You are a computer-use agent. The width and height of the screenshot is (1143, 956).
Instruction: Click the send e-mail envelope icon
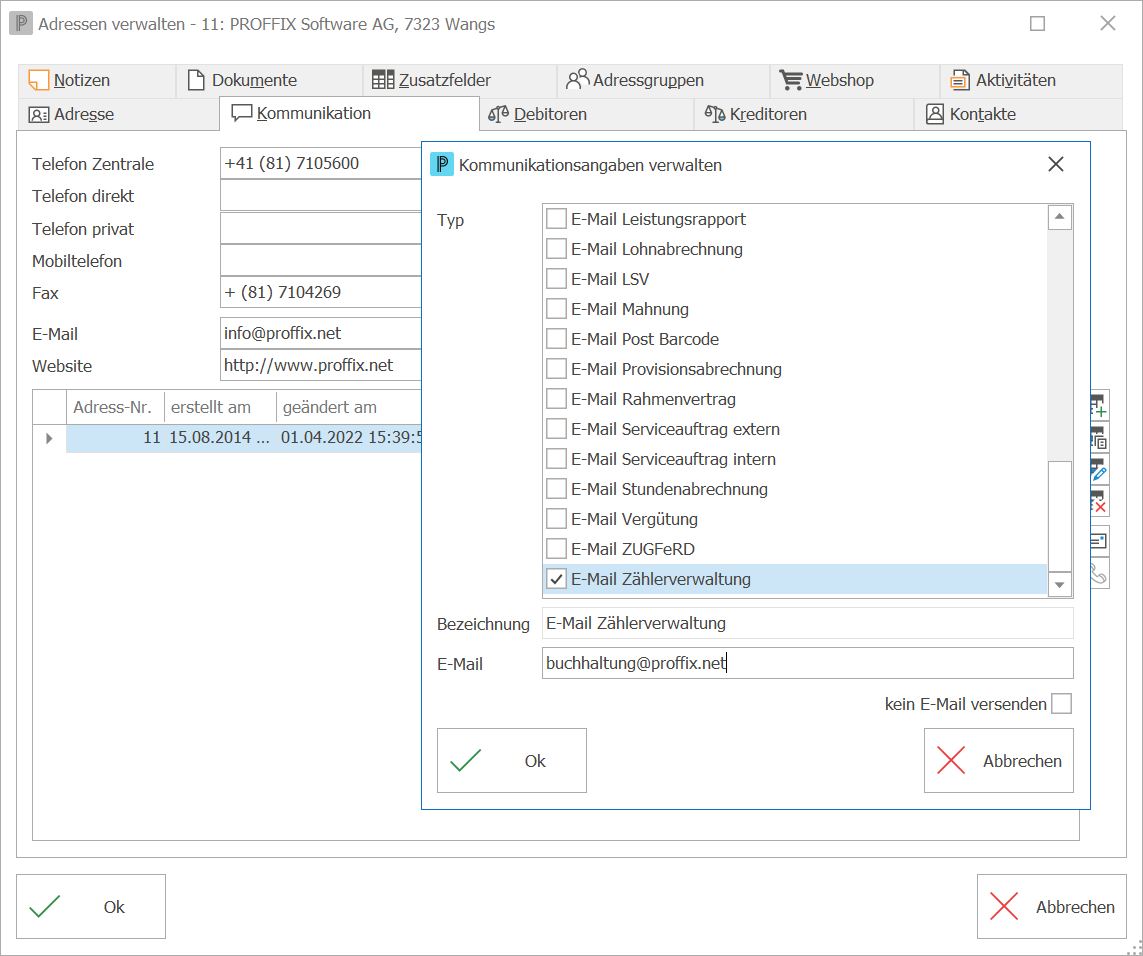click(1099, 541)
